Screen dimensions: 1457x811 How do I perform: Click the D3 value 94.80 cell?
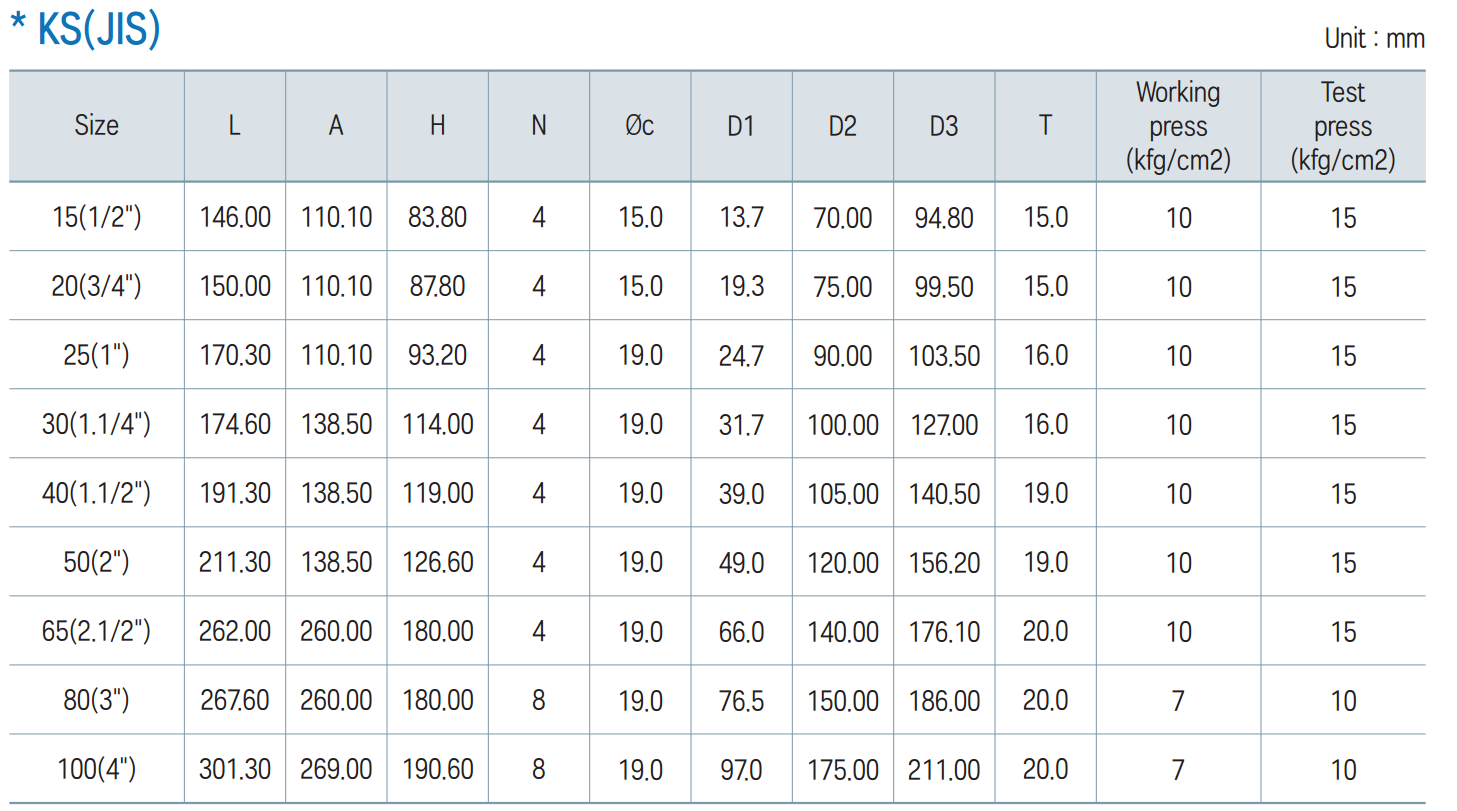point(943,217)
